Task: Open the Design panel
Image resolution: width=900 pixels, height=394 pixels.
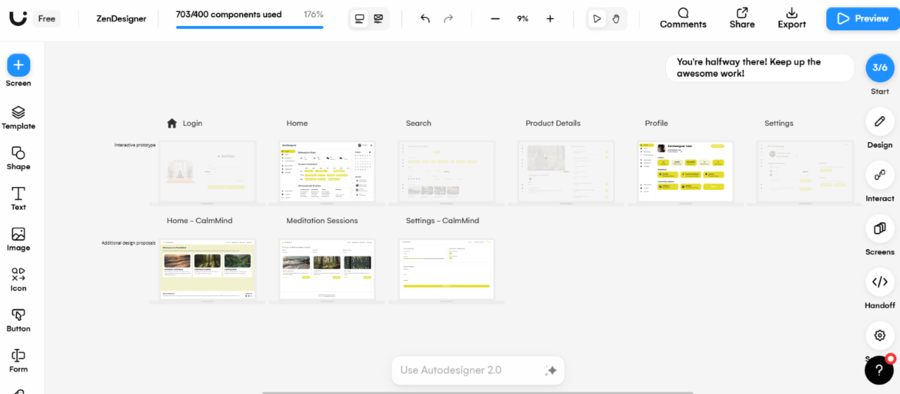Action: (880, 121)
